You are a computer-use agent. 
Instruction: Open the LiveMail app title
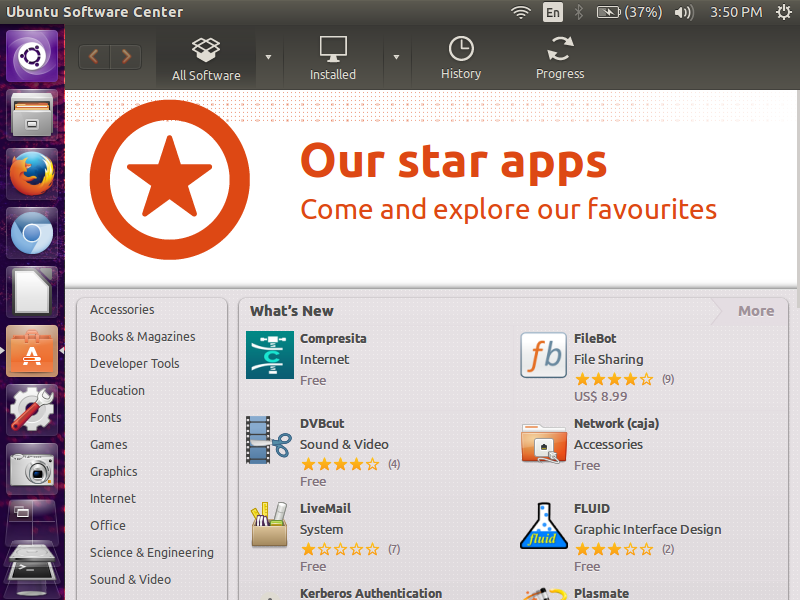(326, 509)
